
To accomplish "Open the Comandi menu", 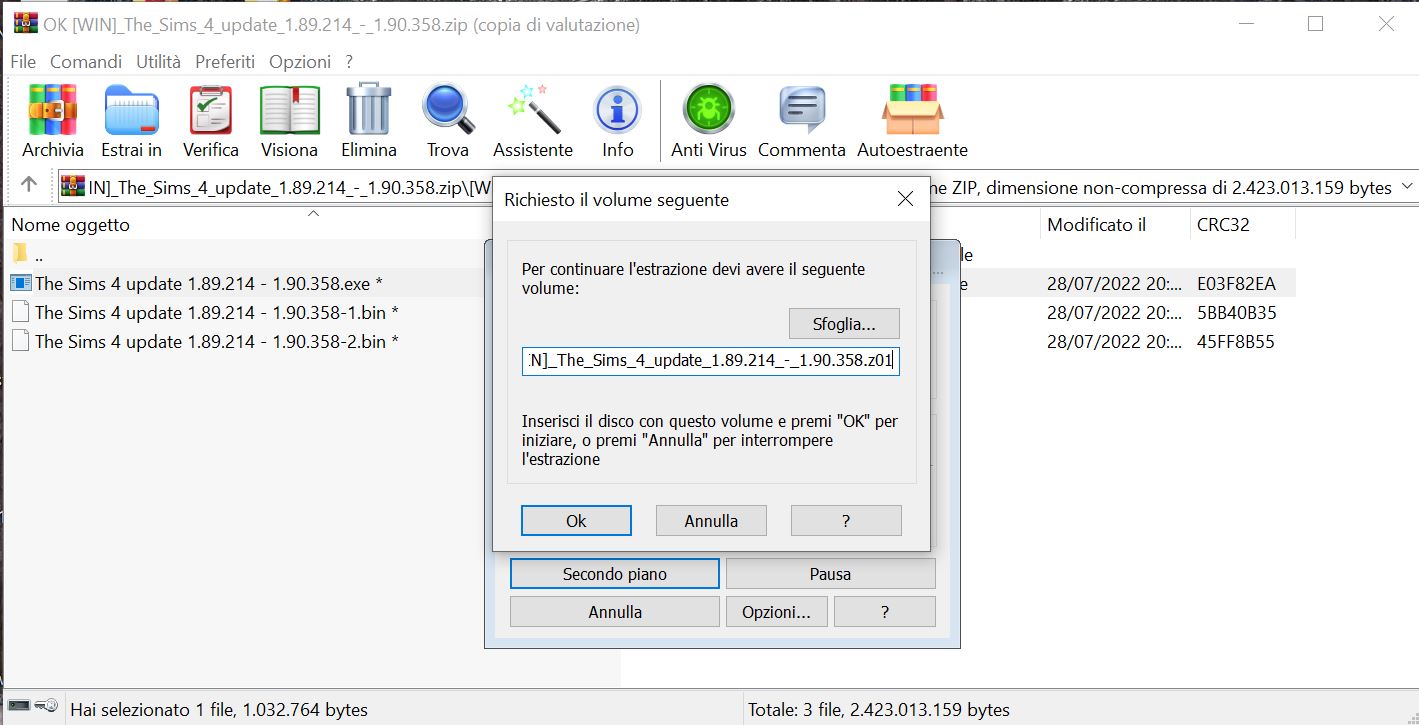I will click(86, 61).
